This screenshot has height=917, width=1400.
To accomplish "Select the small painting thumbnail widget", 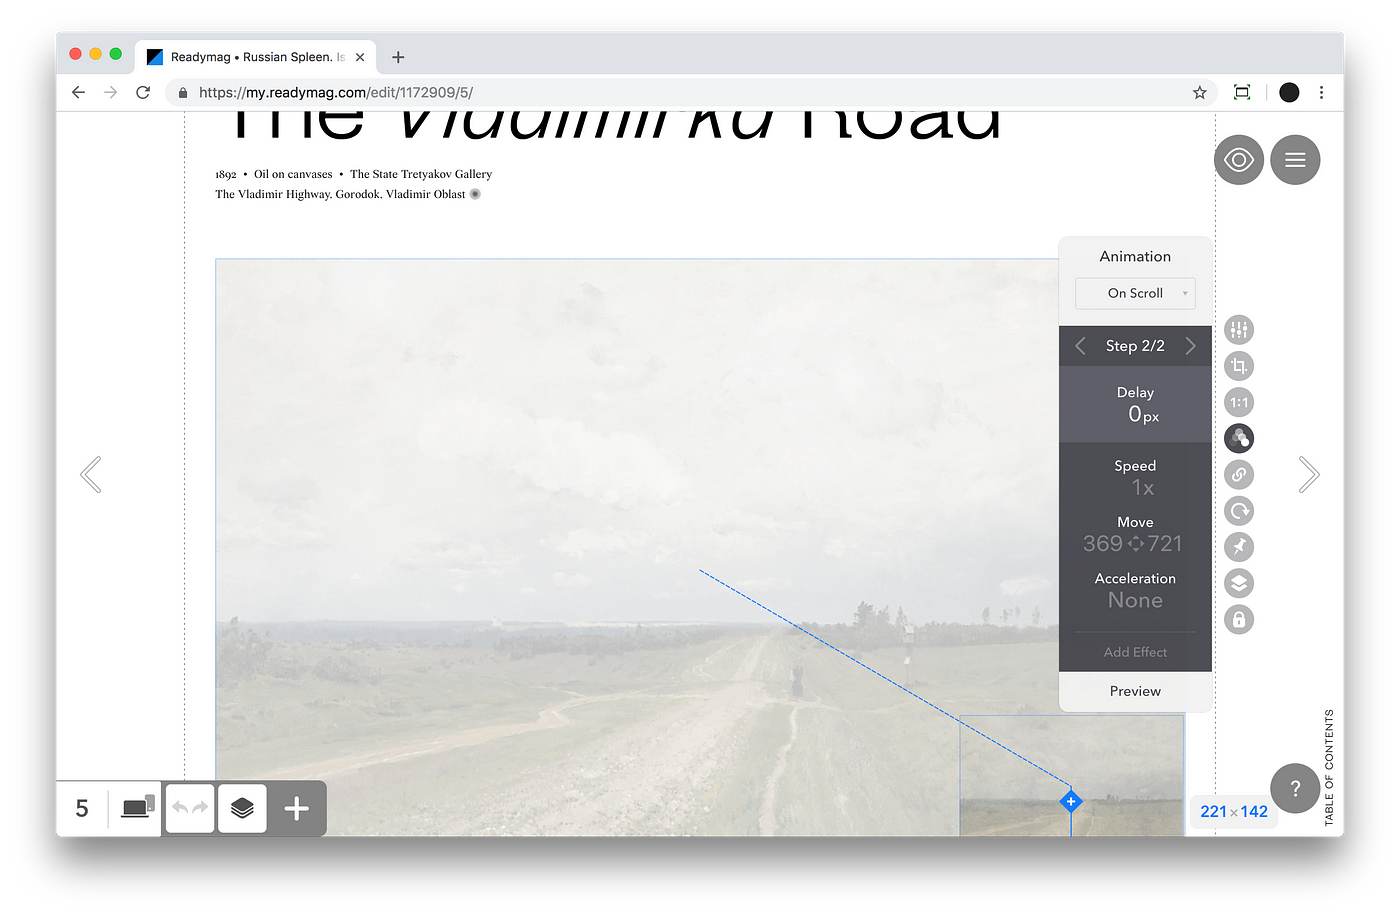I will coord(1071,776).
